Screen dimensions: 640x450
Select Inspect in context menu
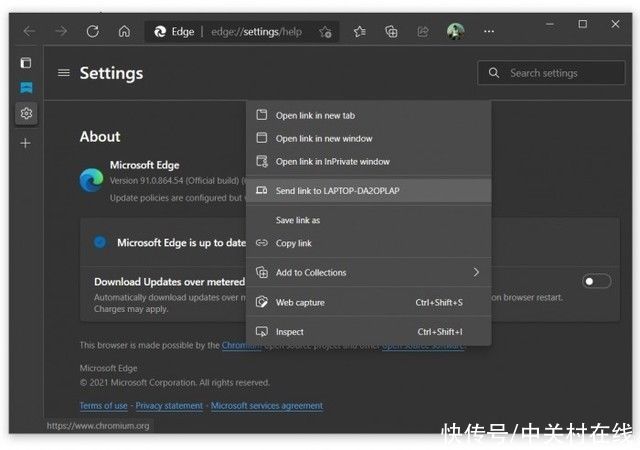click(x=368, y=332)
